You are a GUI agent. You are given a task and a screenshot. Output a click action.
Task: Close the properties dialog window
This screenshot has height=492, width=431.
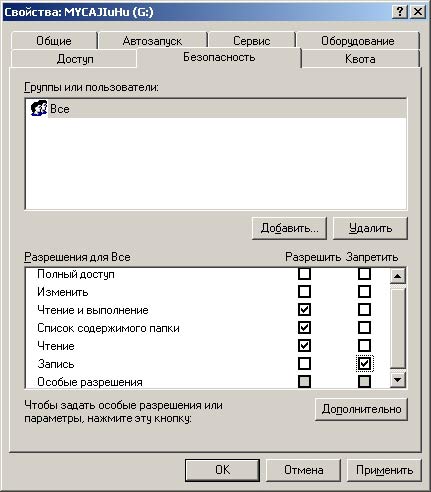418,12
